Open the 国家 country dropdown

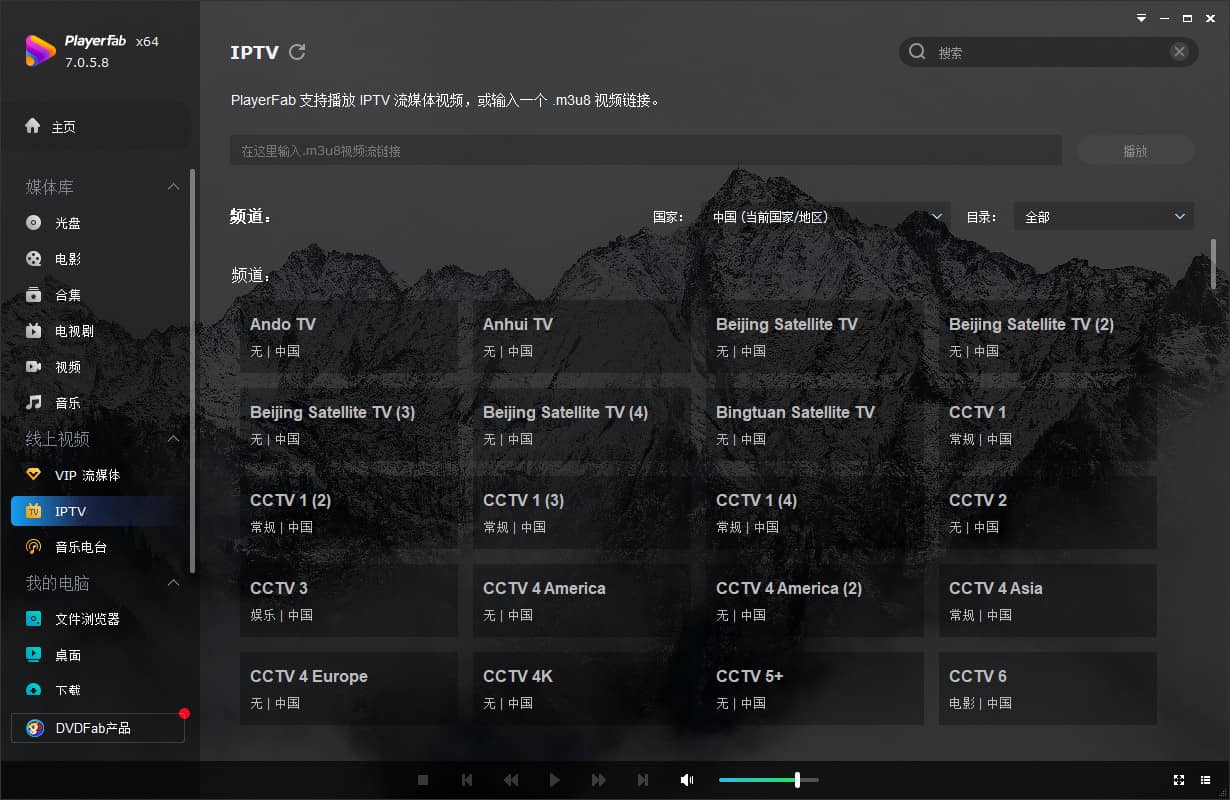[x=826, y=216]
